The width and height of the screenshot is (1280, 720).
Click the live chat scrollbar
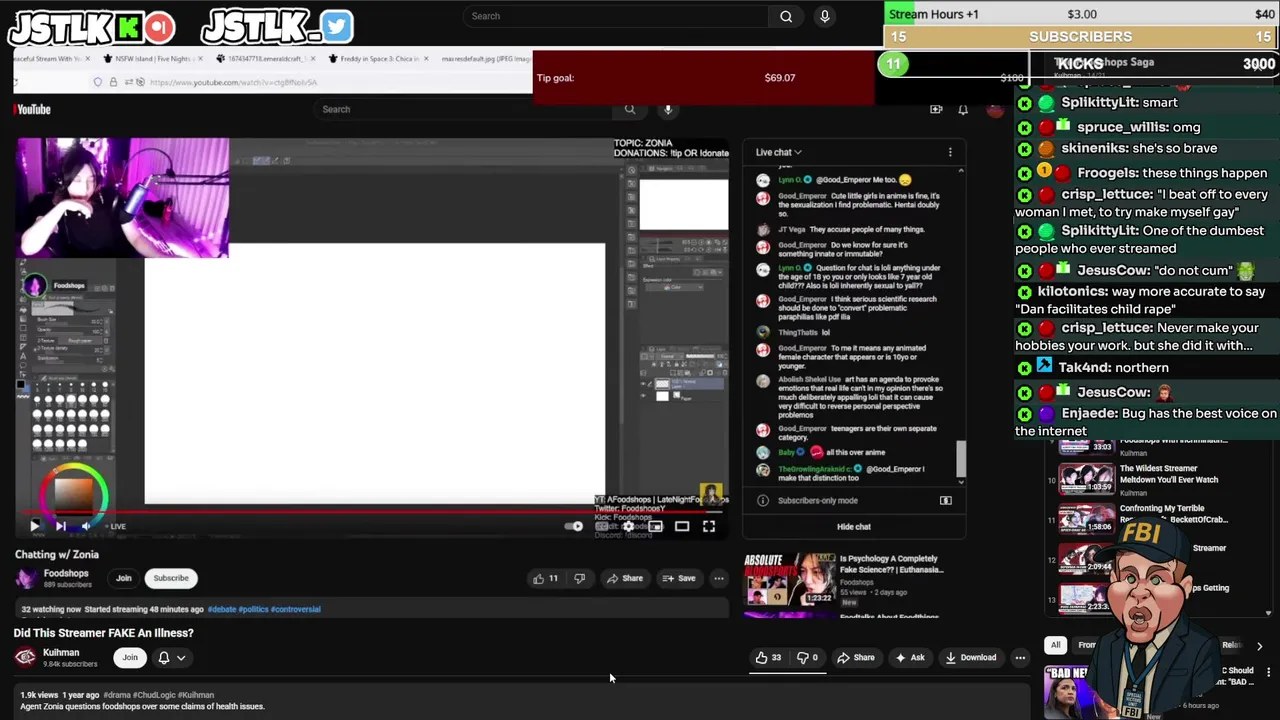click(x=961, y=458)
